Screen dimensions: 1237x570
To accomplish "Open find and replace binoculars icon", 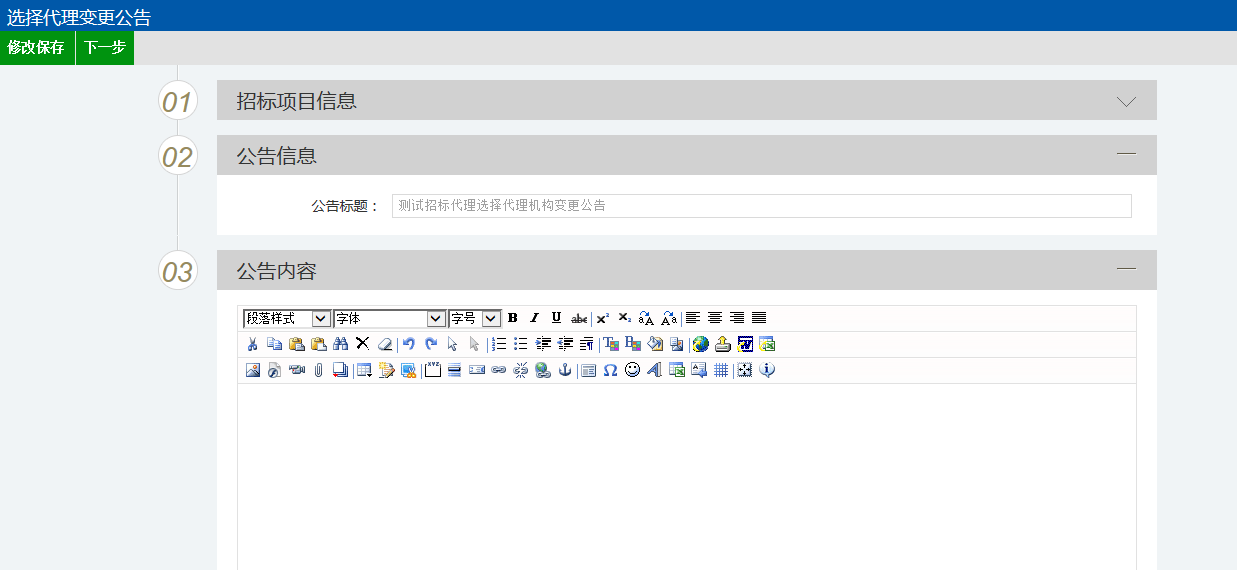I will point(340,344).
